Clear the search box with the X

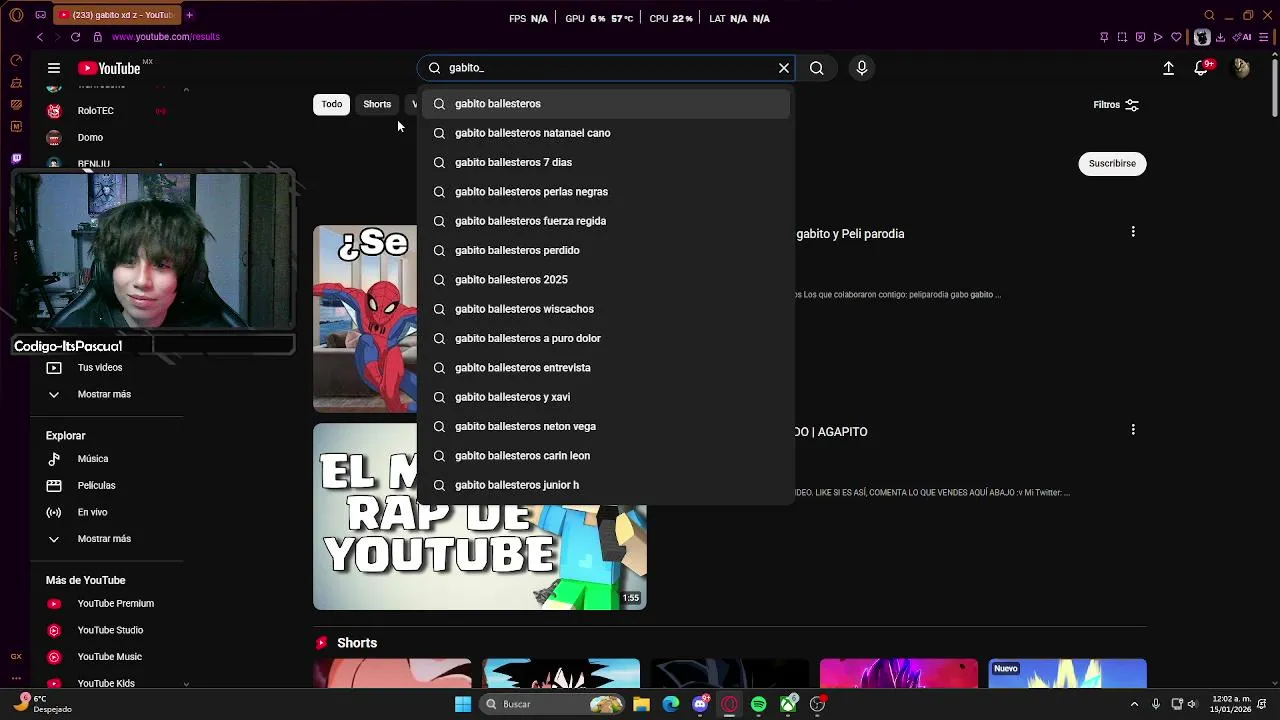coord(784,68)
